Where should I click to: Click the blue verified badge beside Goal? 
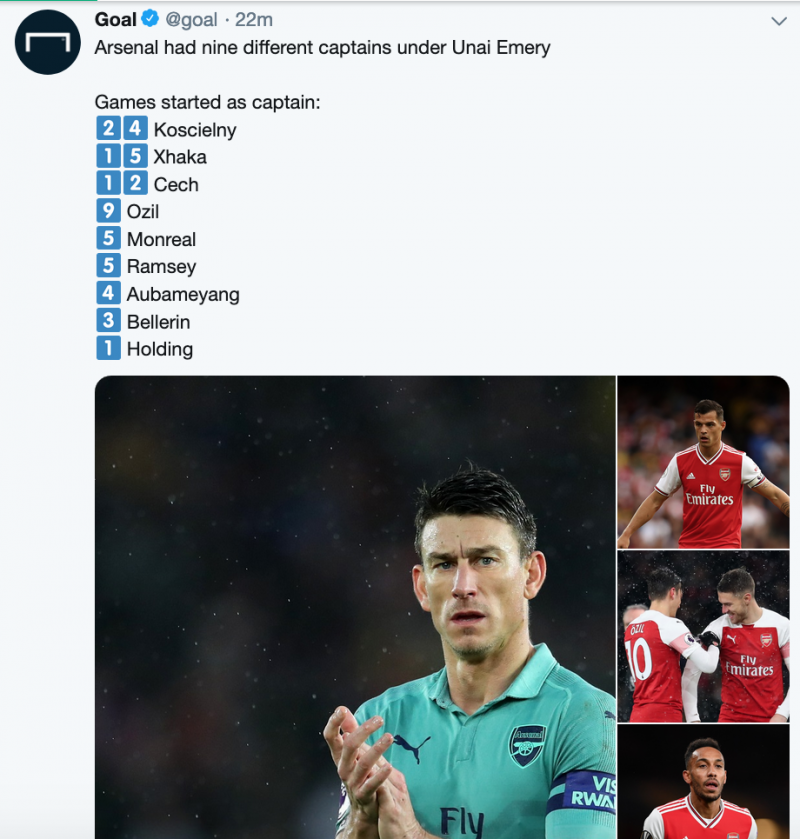point(150,19)
